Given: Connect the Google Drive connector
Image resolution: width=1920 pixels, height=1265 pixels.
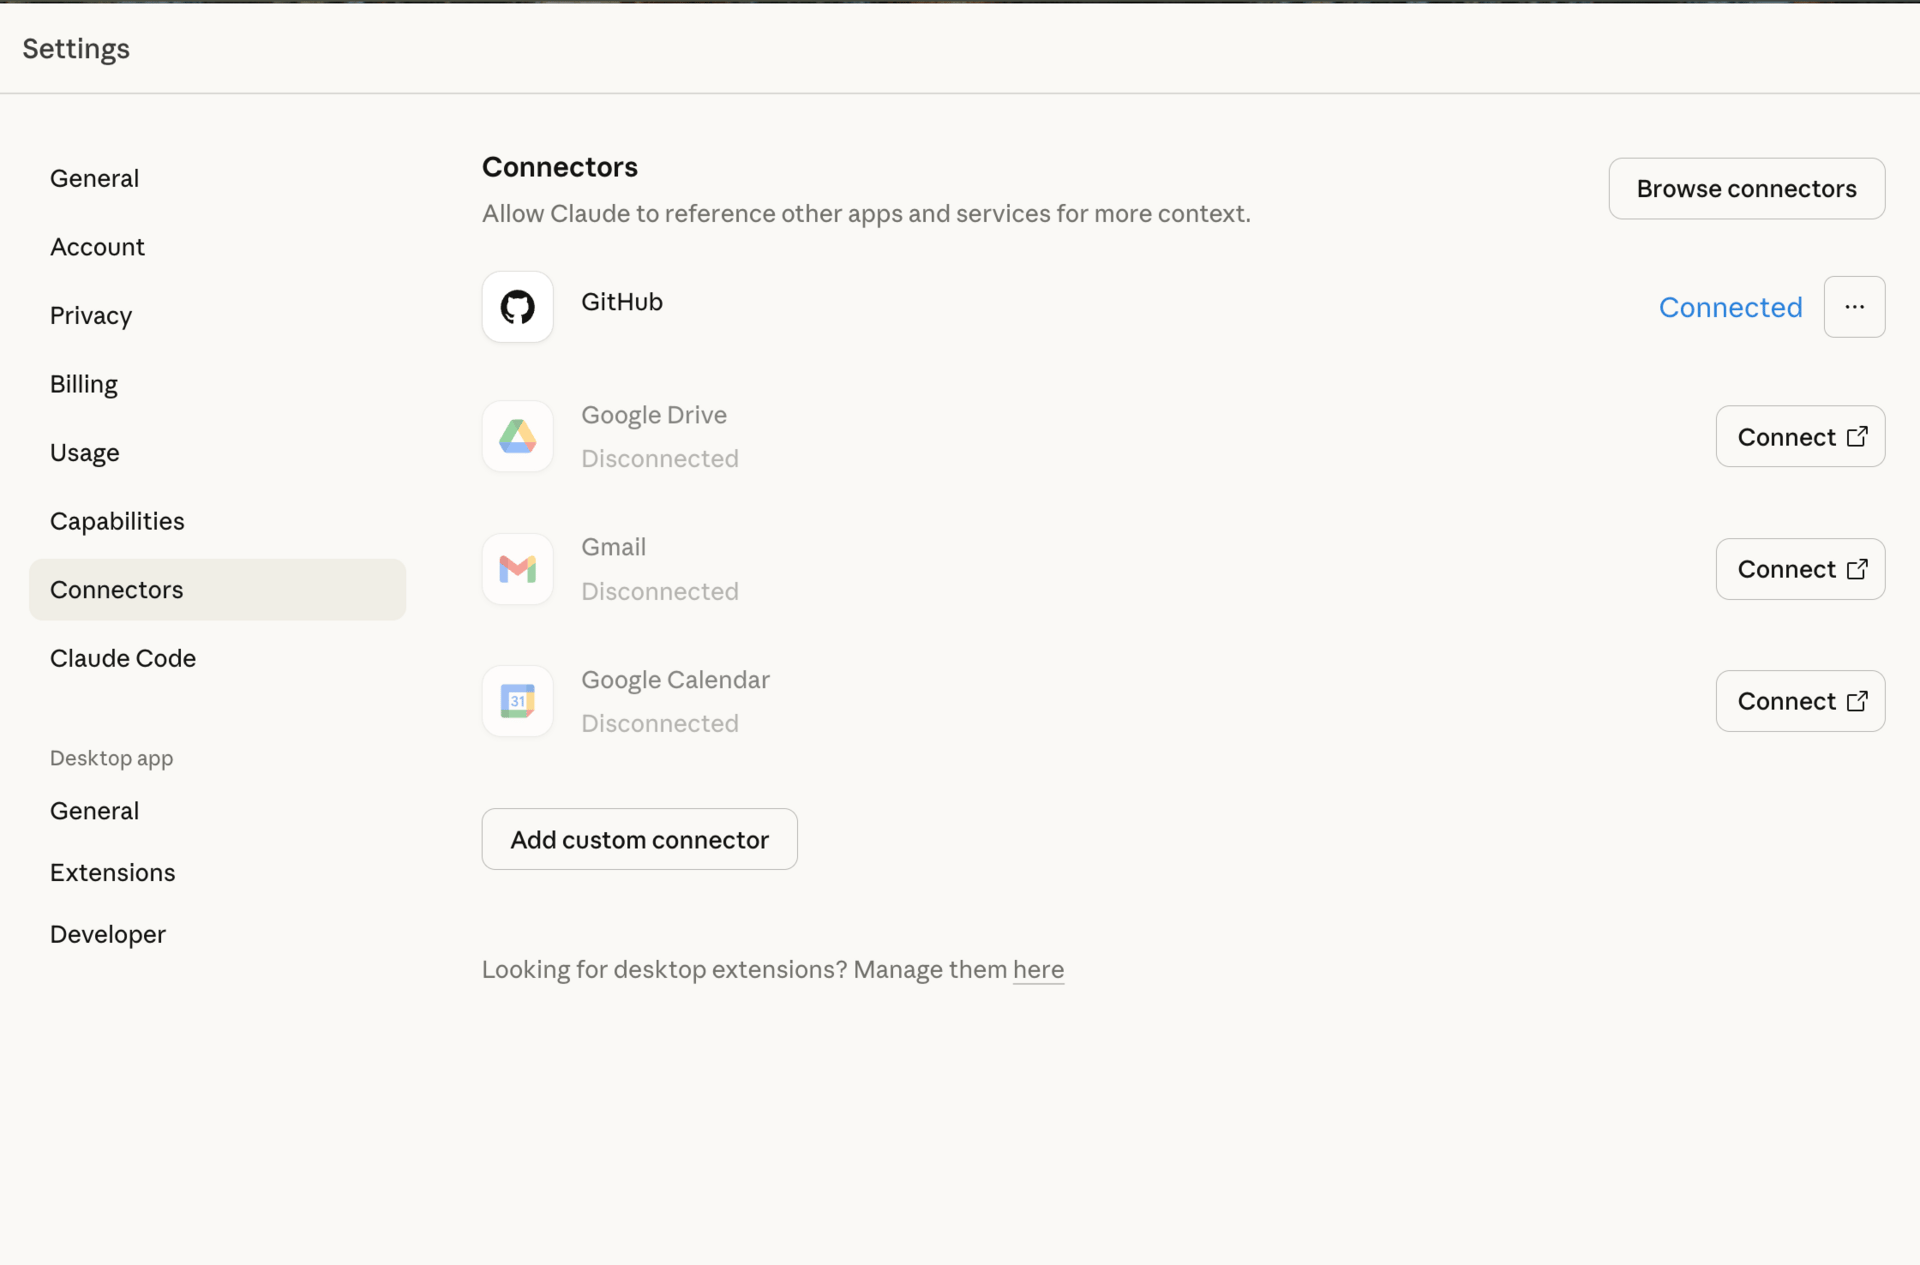Looking at the screenshot, I should pos(1800,437).
